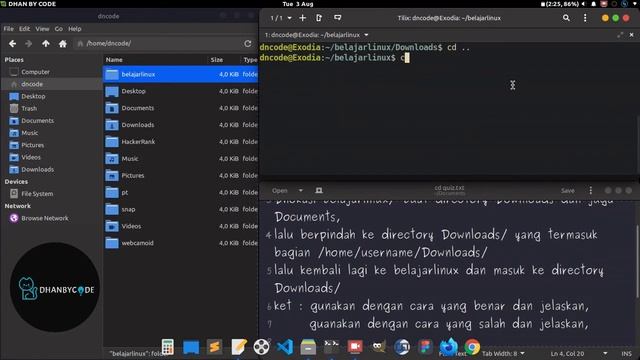Image resolution: width=640 pixels, height=360 pixels.
Task: Launch Figma from the dock
Action: pos(425,347)
